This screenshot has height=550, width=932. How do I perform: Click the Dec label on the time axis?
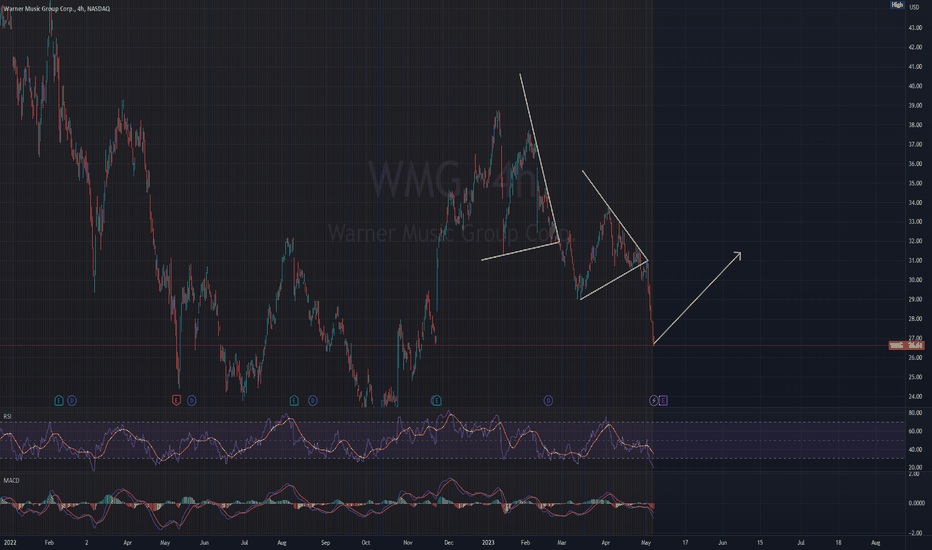click(449, 543)
